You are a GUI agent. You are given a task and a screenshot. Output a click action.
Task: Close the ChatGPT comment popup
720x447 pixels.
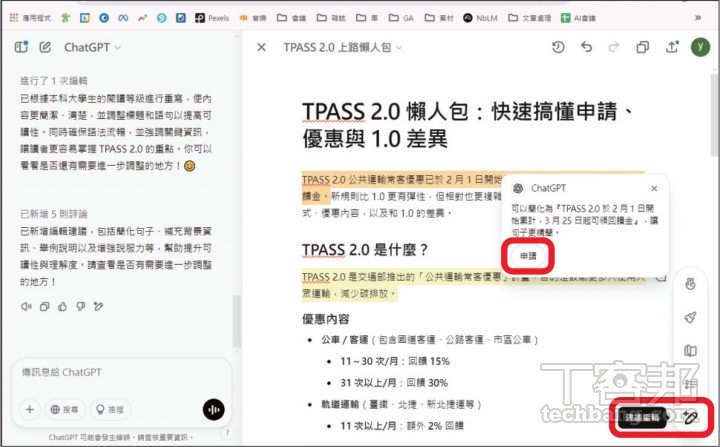(654, 188)
